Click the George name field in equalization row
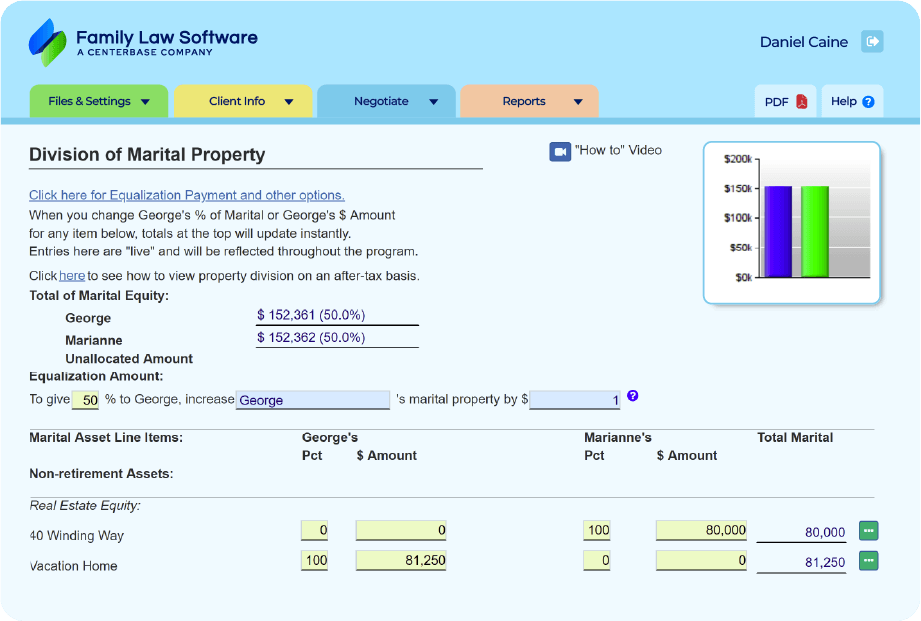921x621 pixels. pyautogui.click(x=312, y=400)
